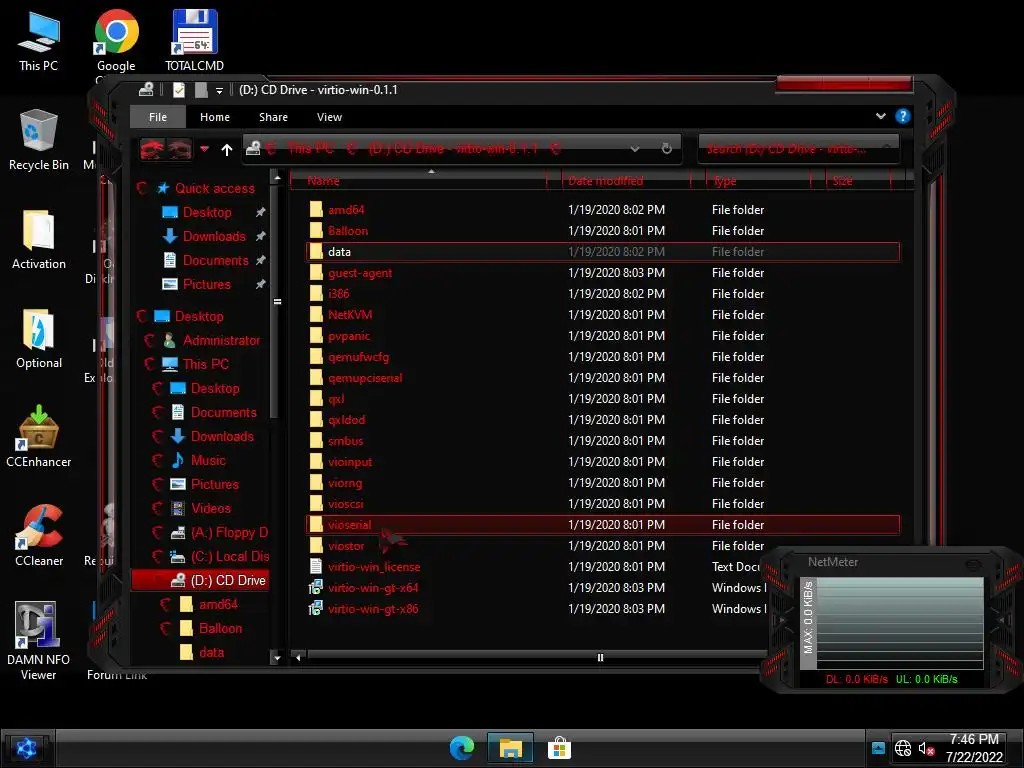Sort by the Name column header
Image resolution: width=1024 pixels, height=768 pixels.
(x=421, y=180)
